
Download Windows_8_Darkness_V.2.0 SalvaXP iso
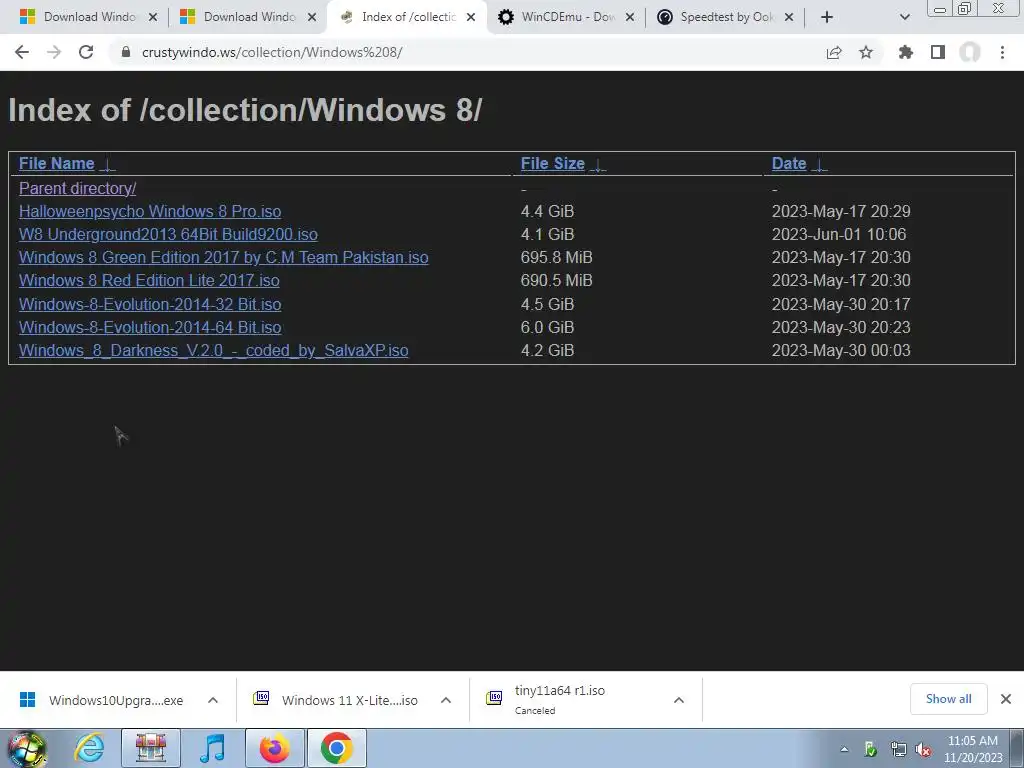click(214, 351)
